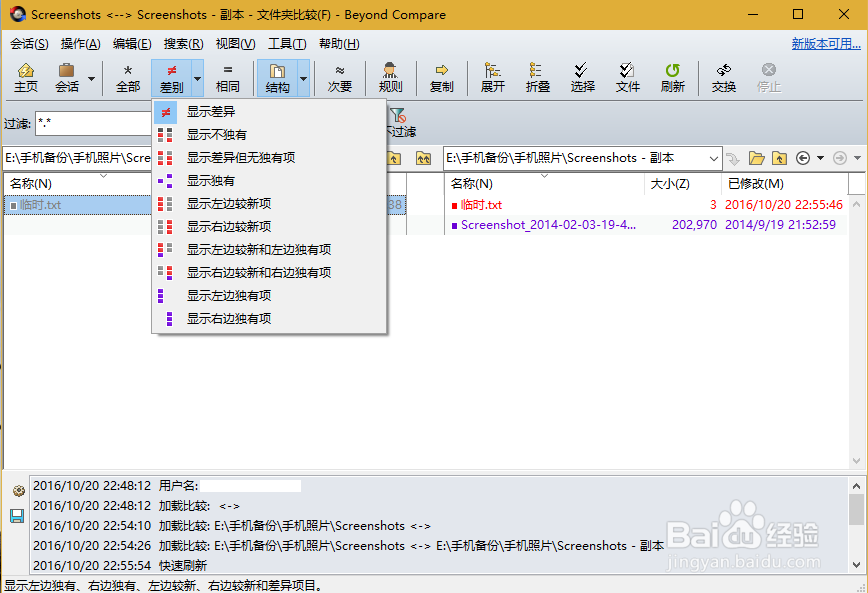The height and width of the screenshot is (593, 868).
Task: Click the 停止 stop toolbar icon
Action: 769,78
